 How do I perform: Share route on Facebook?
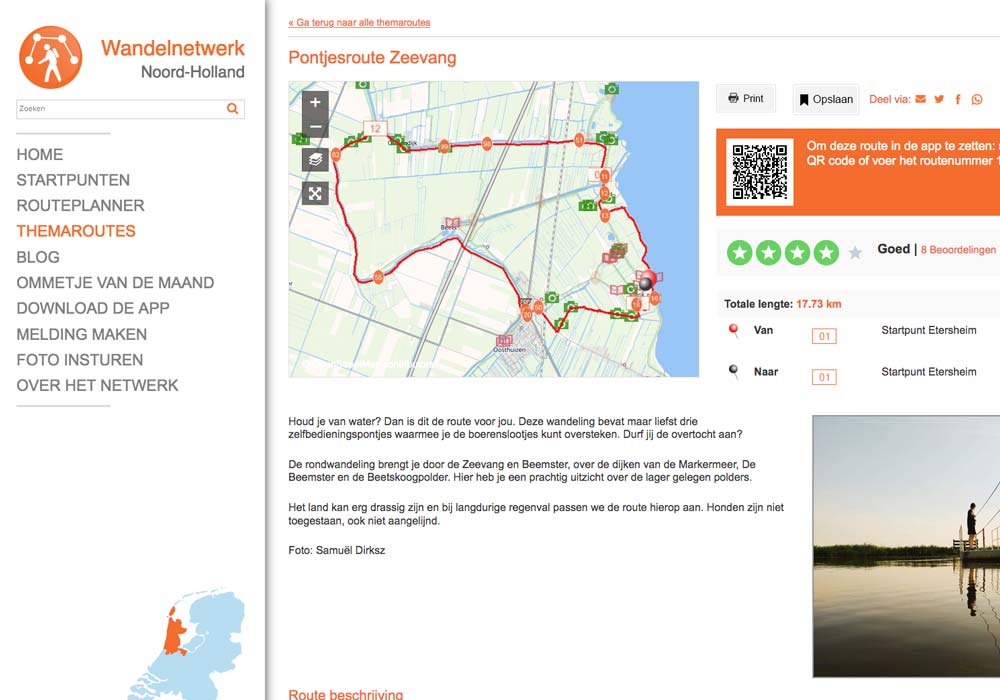pos(958,99)
